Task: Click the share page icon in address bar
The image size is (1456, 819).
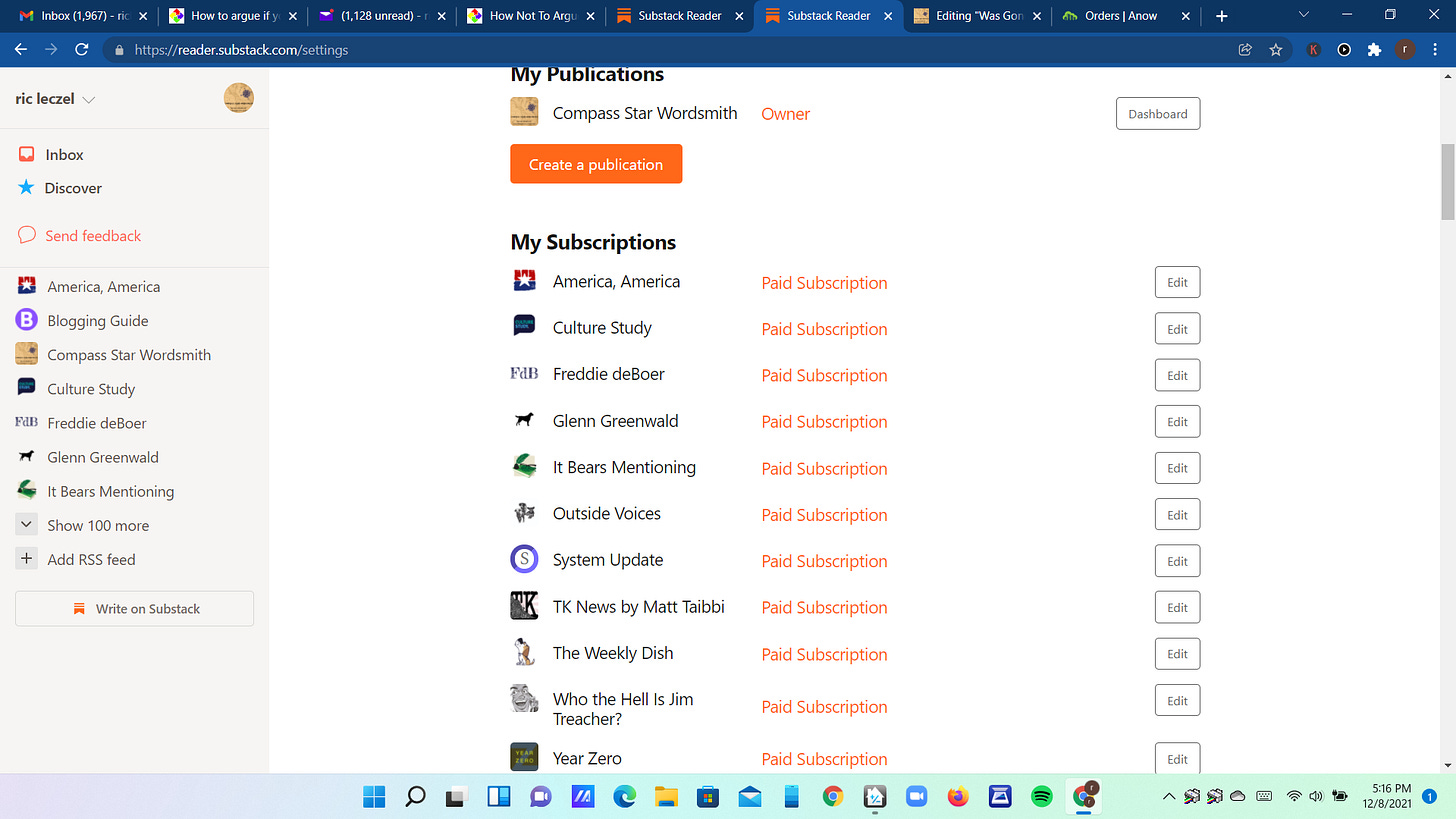Action: tap(1245, 49)
